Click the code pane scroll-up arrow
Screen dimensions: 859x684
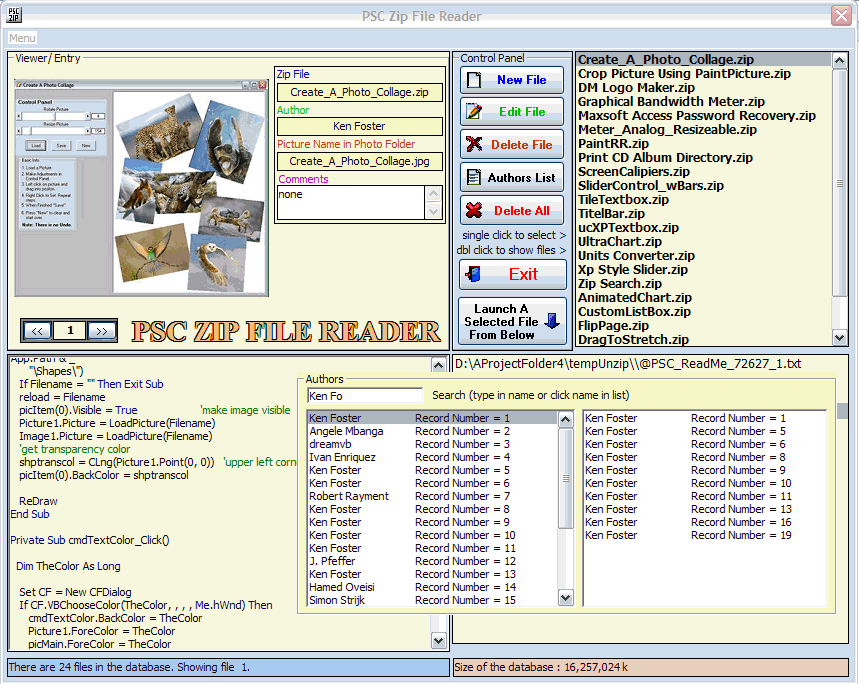[x=438, y=365]
